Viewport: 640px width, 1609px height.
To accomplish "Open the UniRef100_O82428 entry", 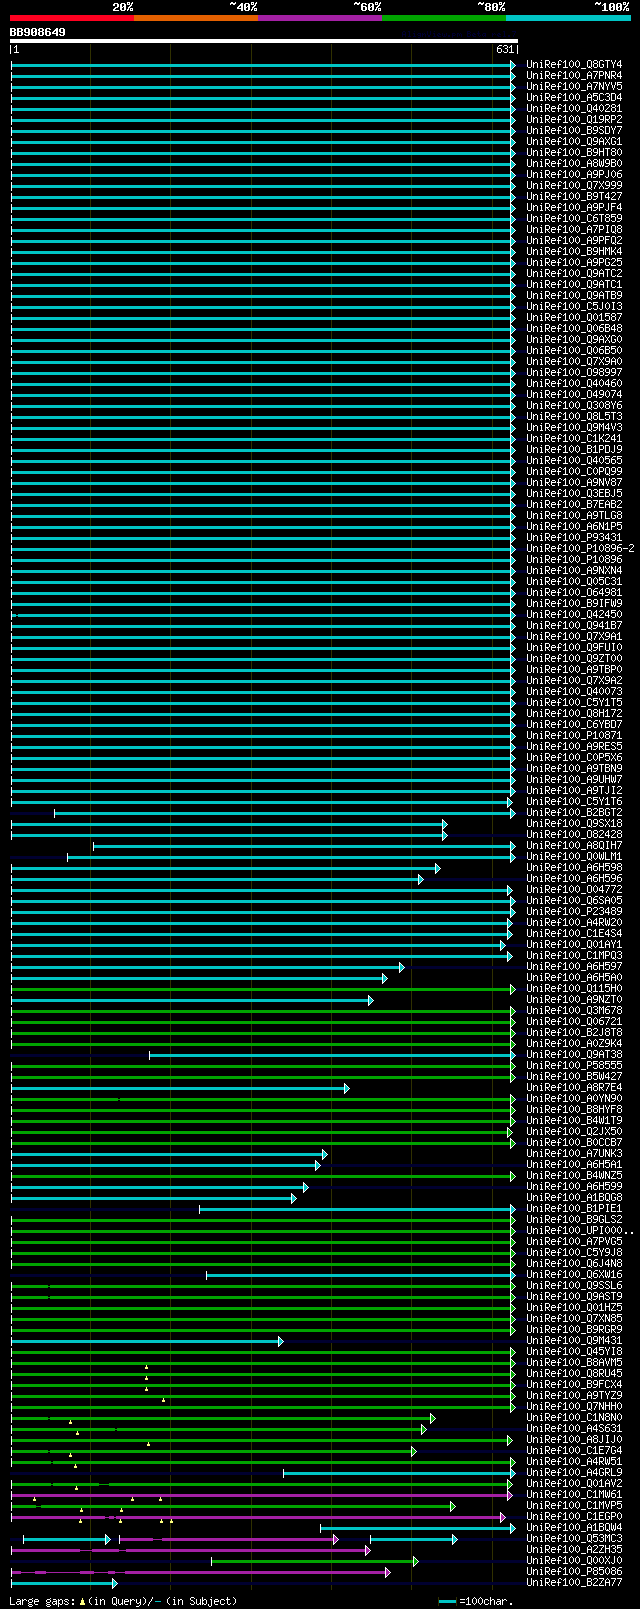I will pos(574,835).
